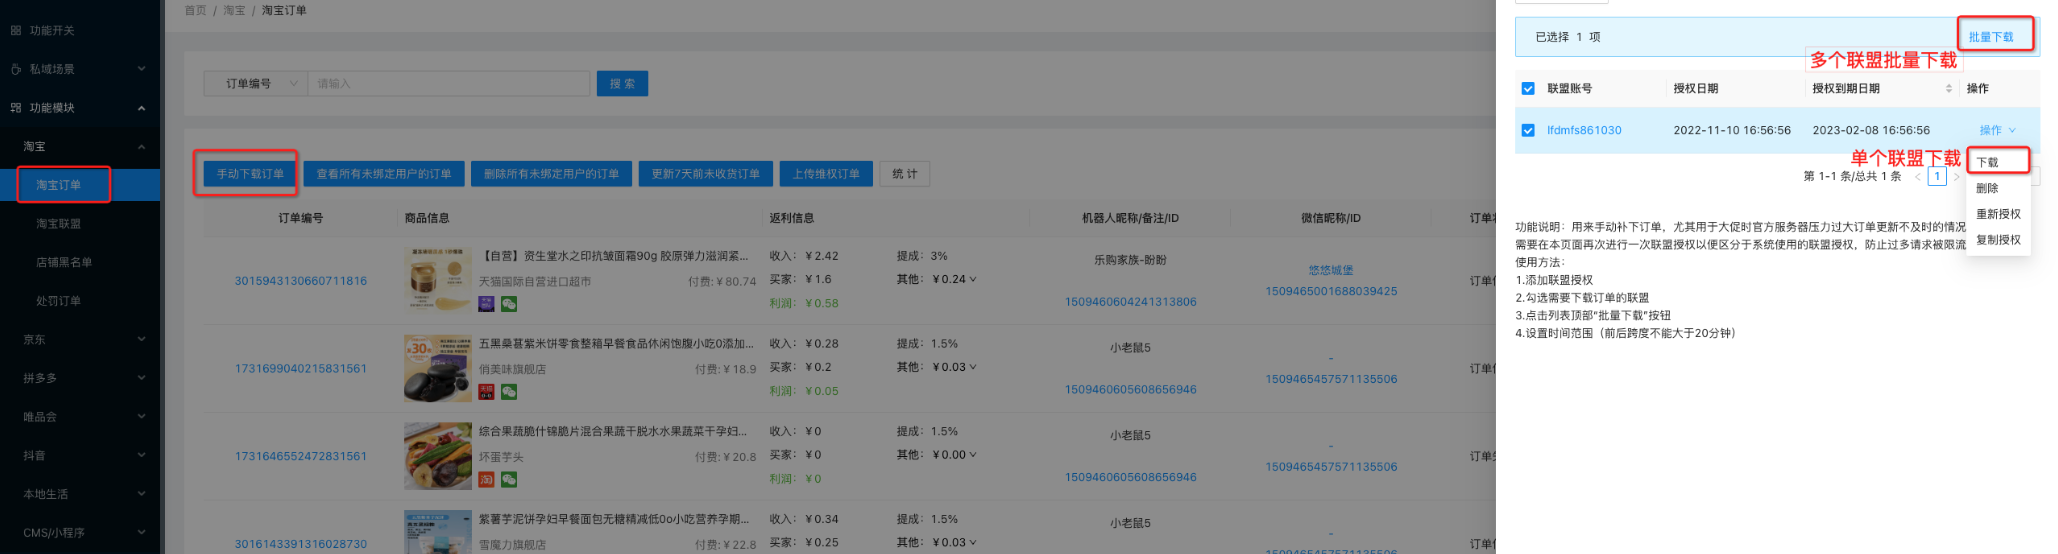2058x554 pixels.
Task: Click the 私域场景 sidebar icon
Action: (x=16, y=69)
